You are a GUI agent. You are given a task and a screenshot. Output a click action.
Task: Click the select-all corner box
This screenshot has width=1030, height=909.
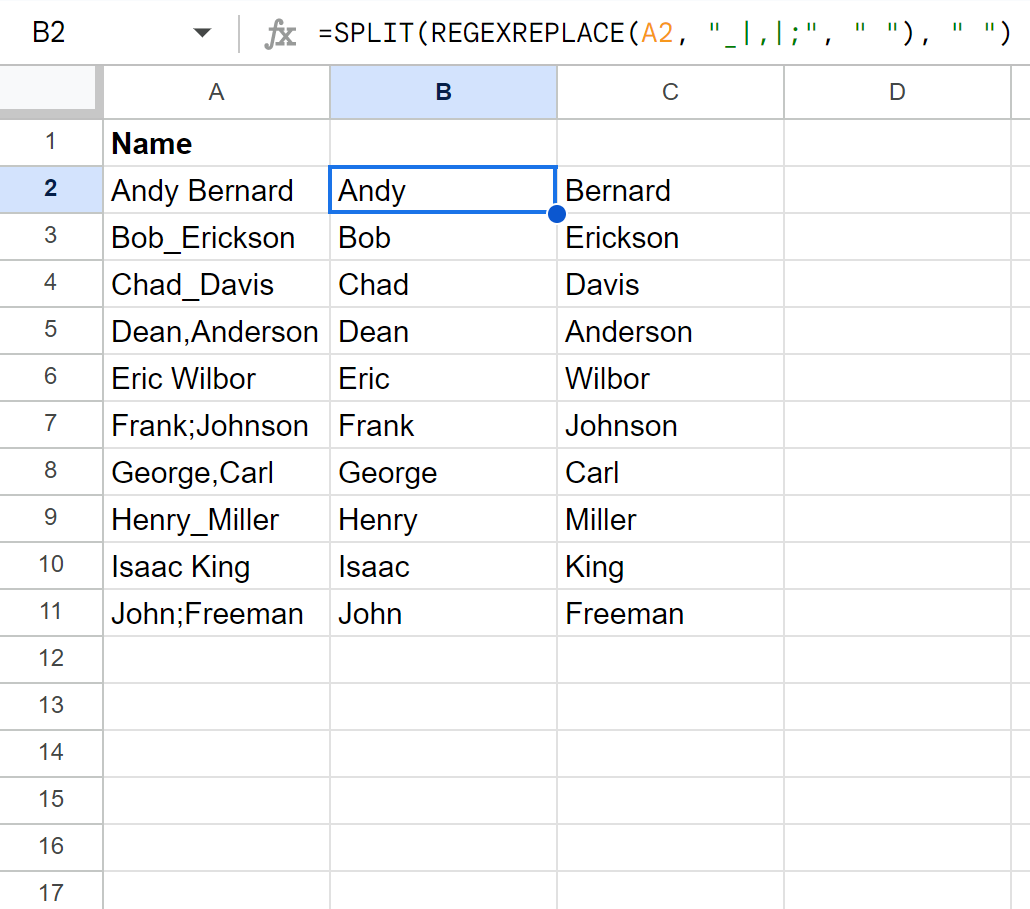[x=51, y=91]
